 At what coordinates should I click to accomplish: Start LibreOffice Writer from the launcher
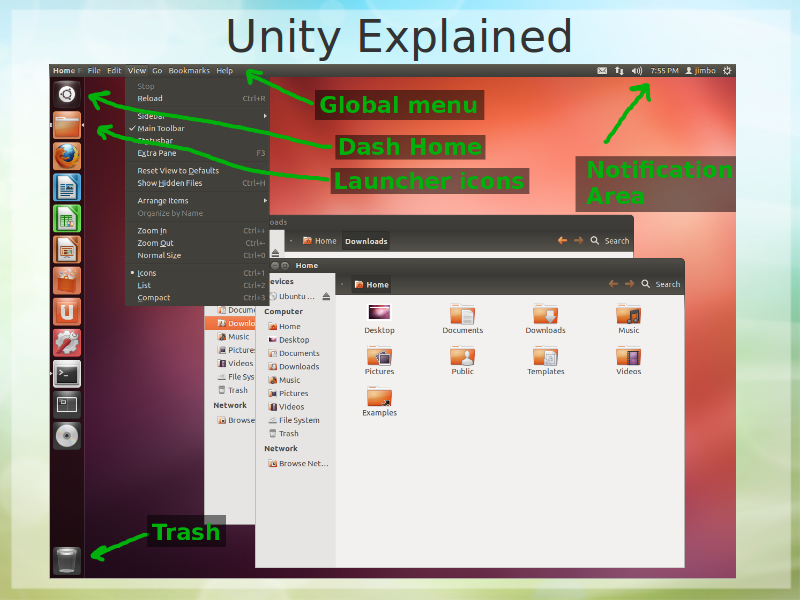click(x=67, y=187)
